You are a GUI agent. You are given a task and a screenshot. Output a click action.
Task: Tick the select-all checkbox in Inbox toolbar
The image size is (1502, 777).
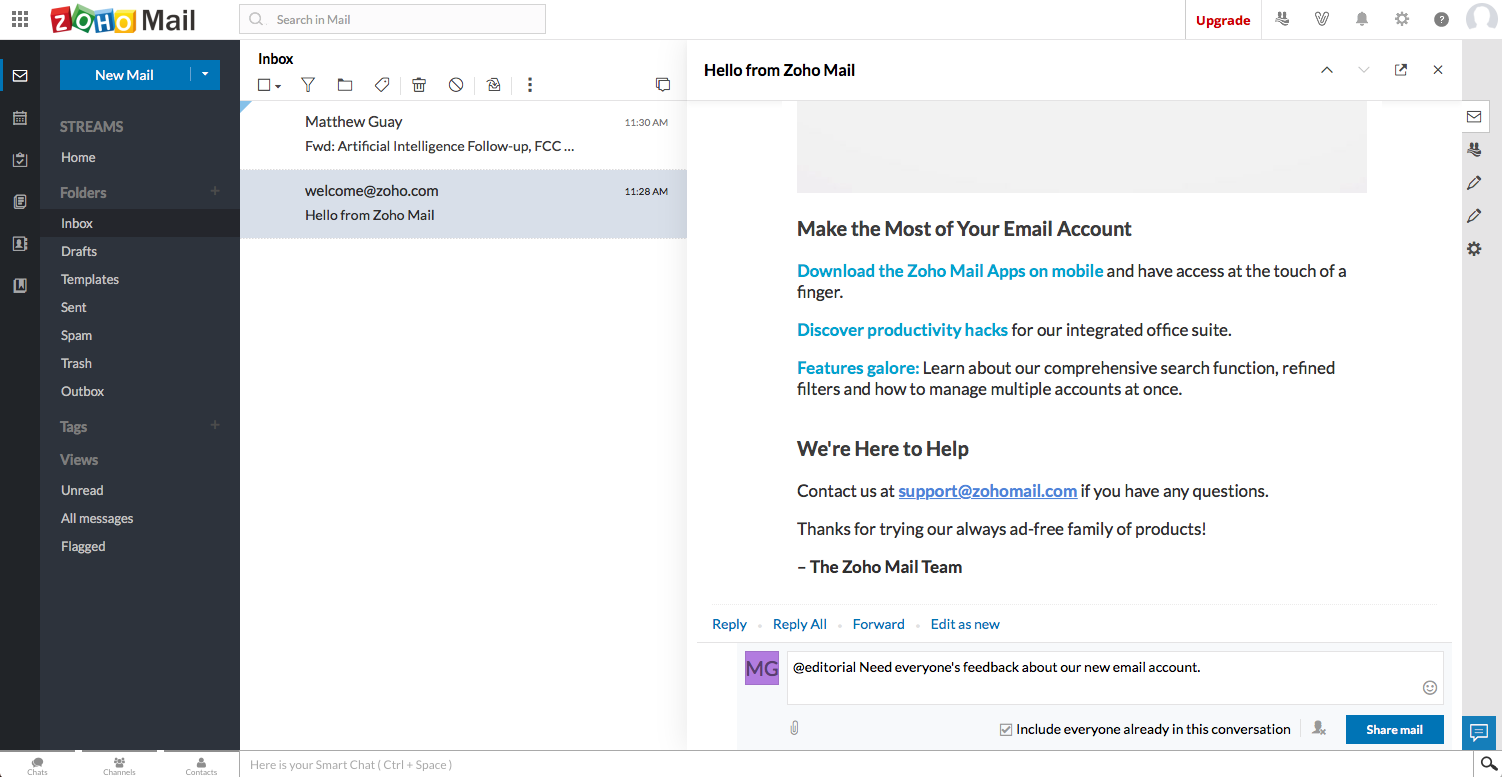pos(264,85)
